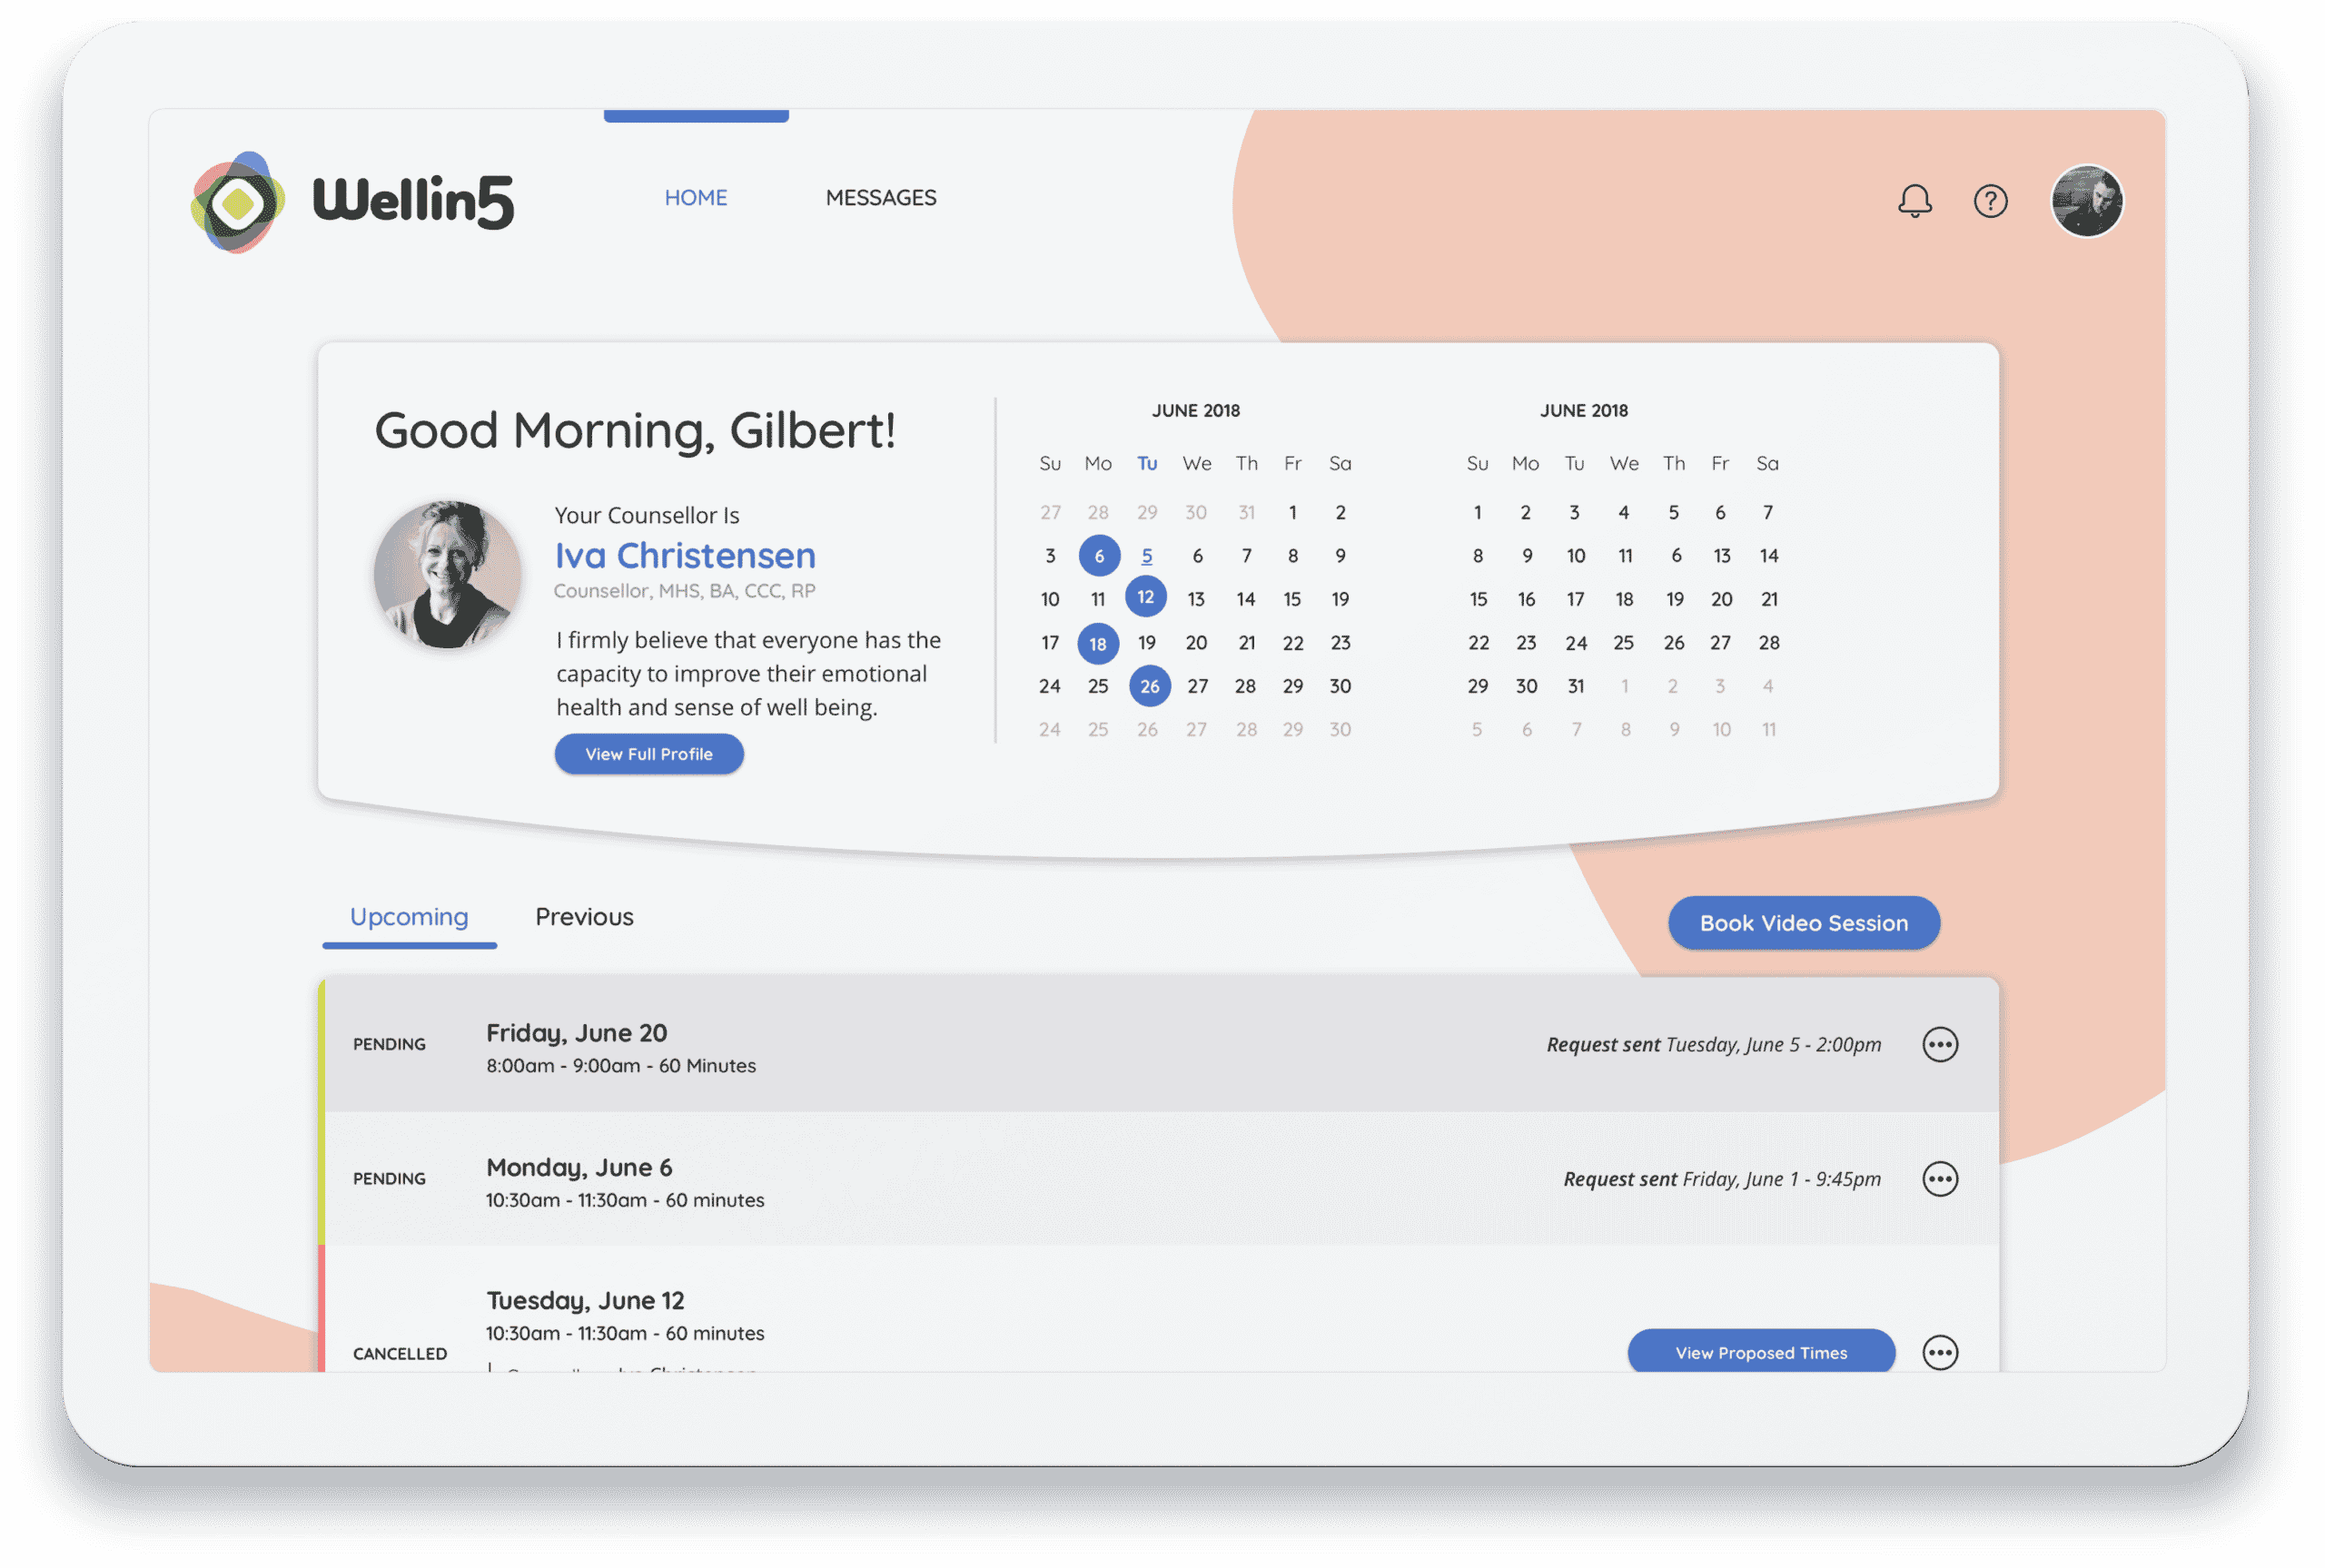Click 'Counsellor, MHS, BA, CCC, RP' credentials text

pos(684,591)
